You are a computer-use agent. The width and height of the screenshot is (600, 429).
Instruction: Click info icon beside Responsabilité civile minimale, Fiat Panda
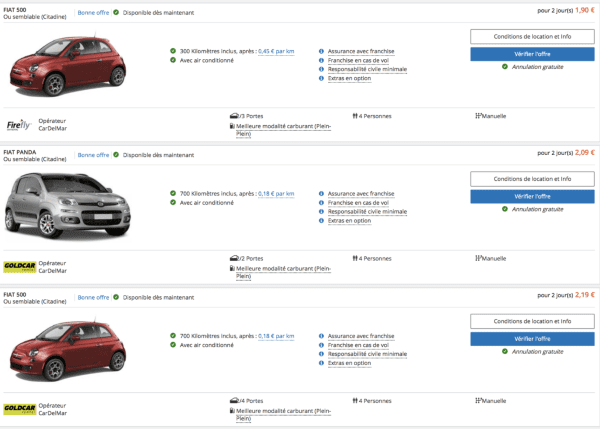(321, 212)
